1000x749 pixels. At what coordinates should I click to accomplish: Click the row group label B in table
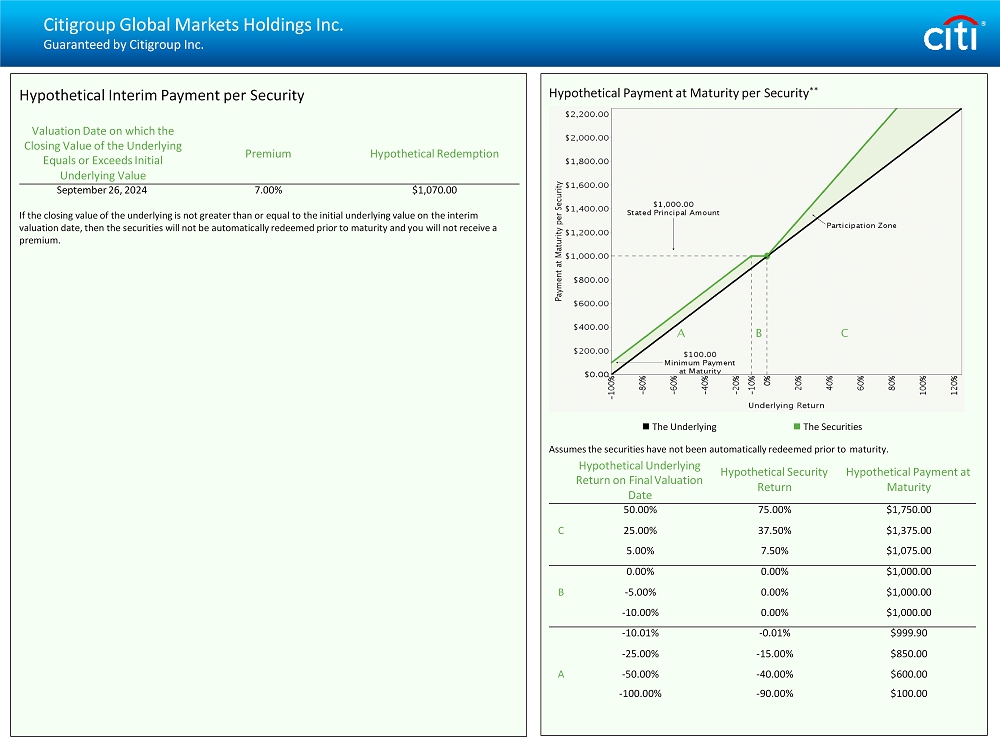561,592
